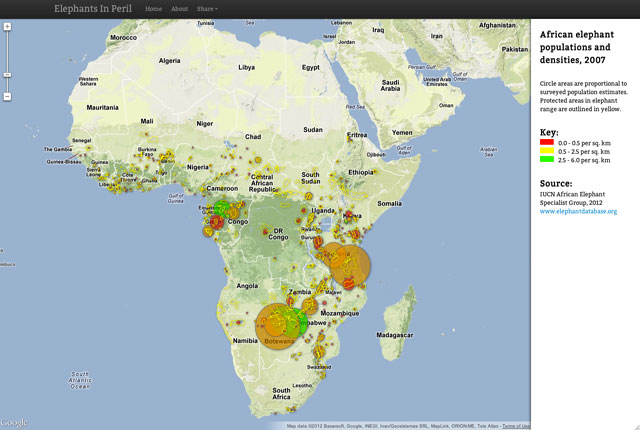Open the About page
Image resolution: width=640 pixels, height=430 pixels.
tap(179, 8)
